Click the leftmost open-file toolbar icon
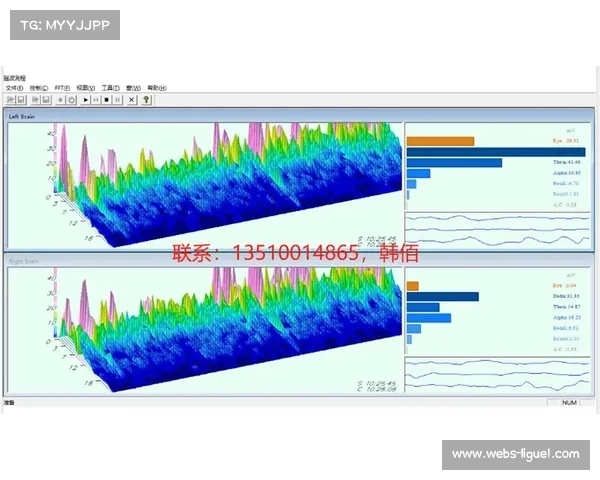Image resolution: width=600 pixels, height=480 pixels. (x=9, y=100)
